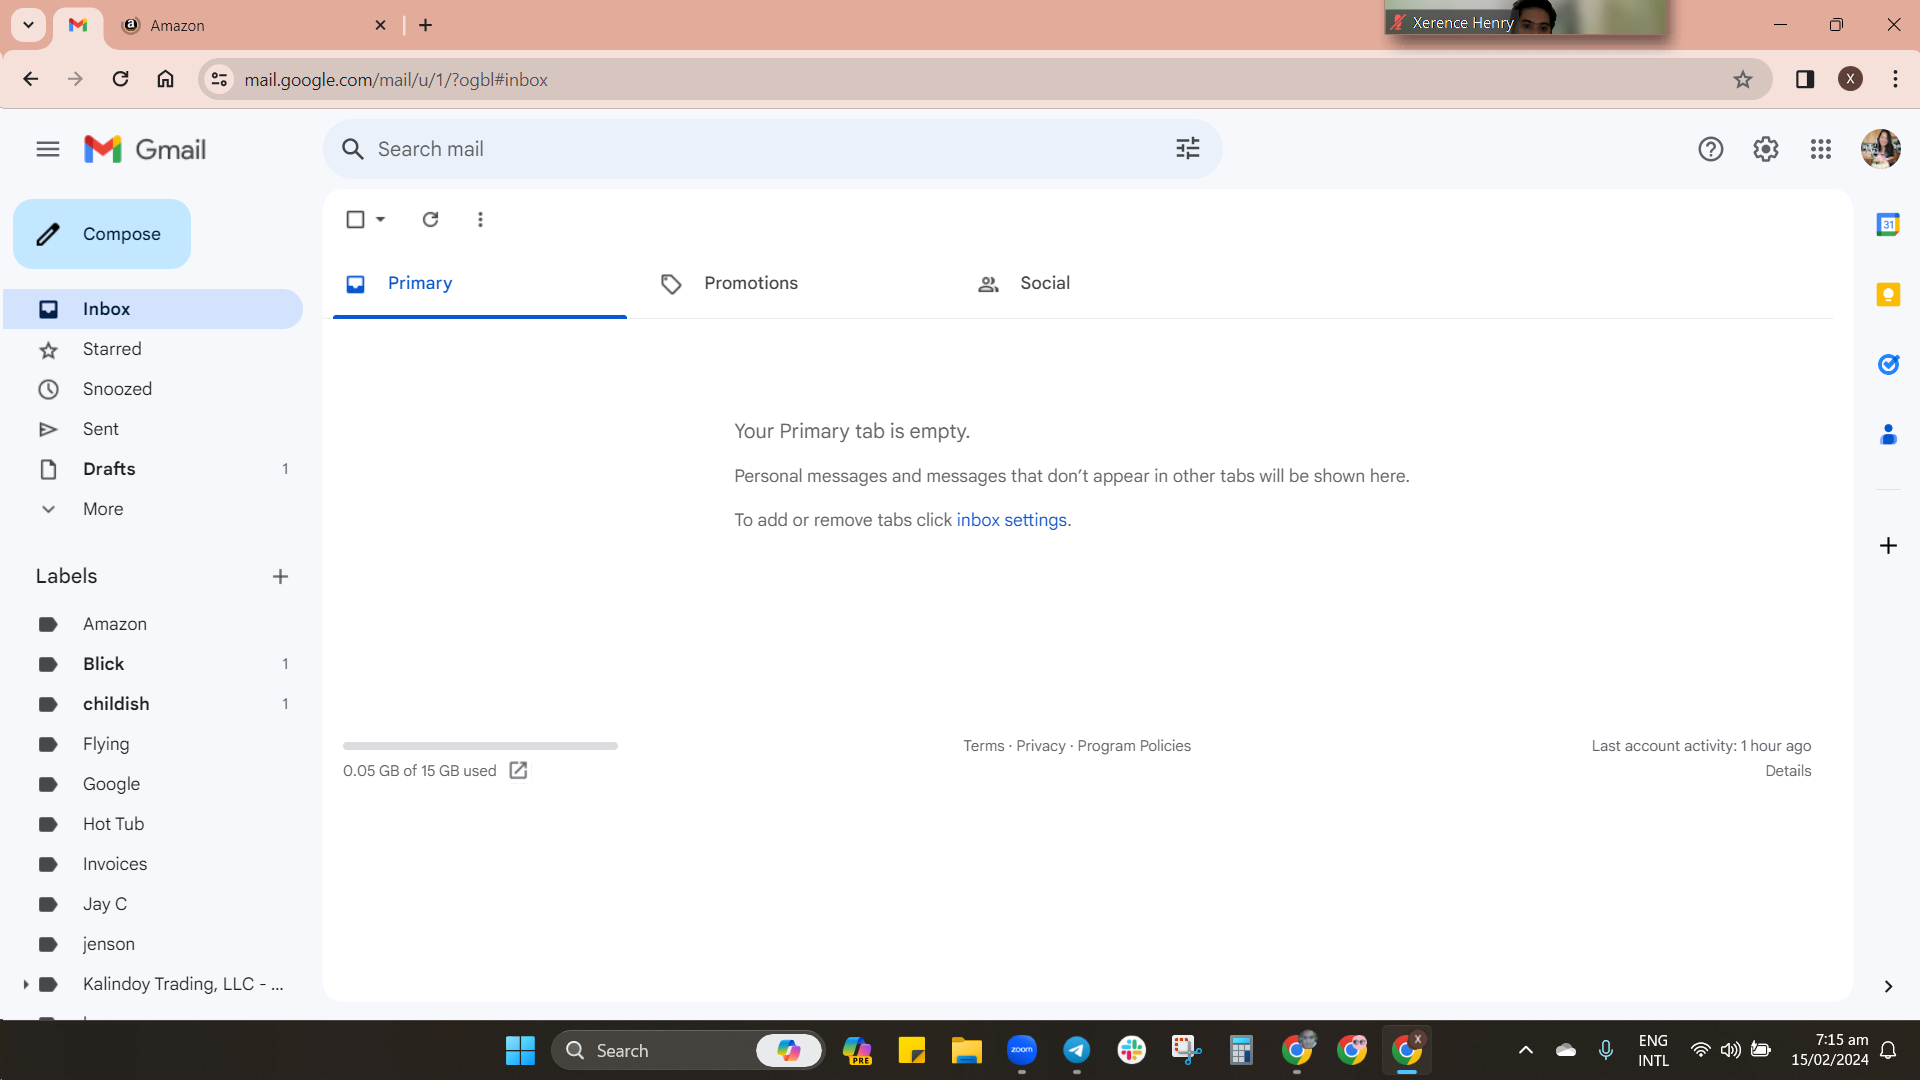Bookmark this page with the star icon
The image size is (1920, 1080).
tap(1742, 79)
